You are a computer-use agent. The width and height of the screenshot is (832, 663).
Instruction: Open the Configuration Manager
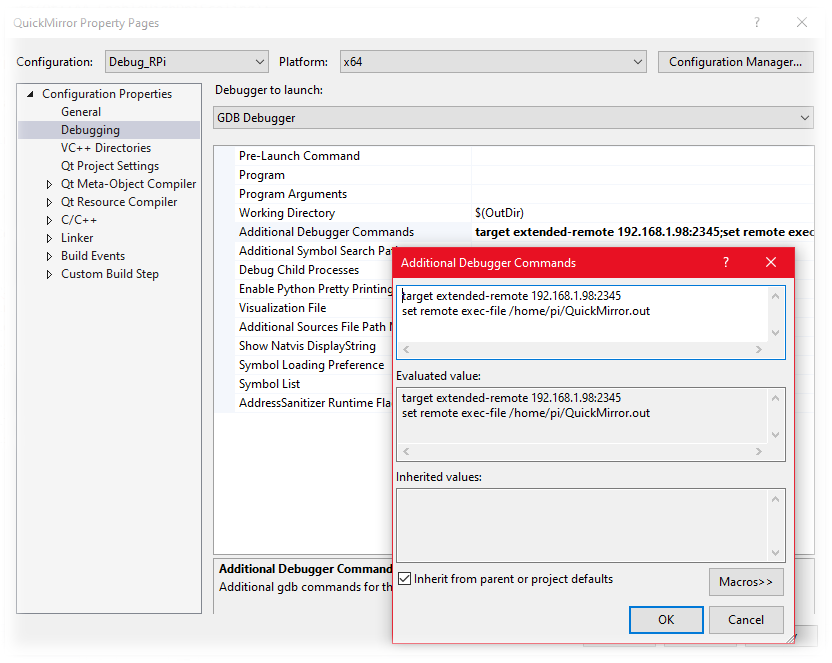pos(735,62)
